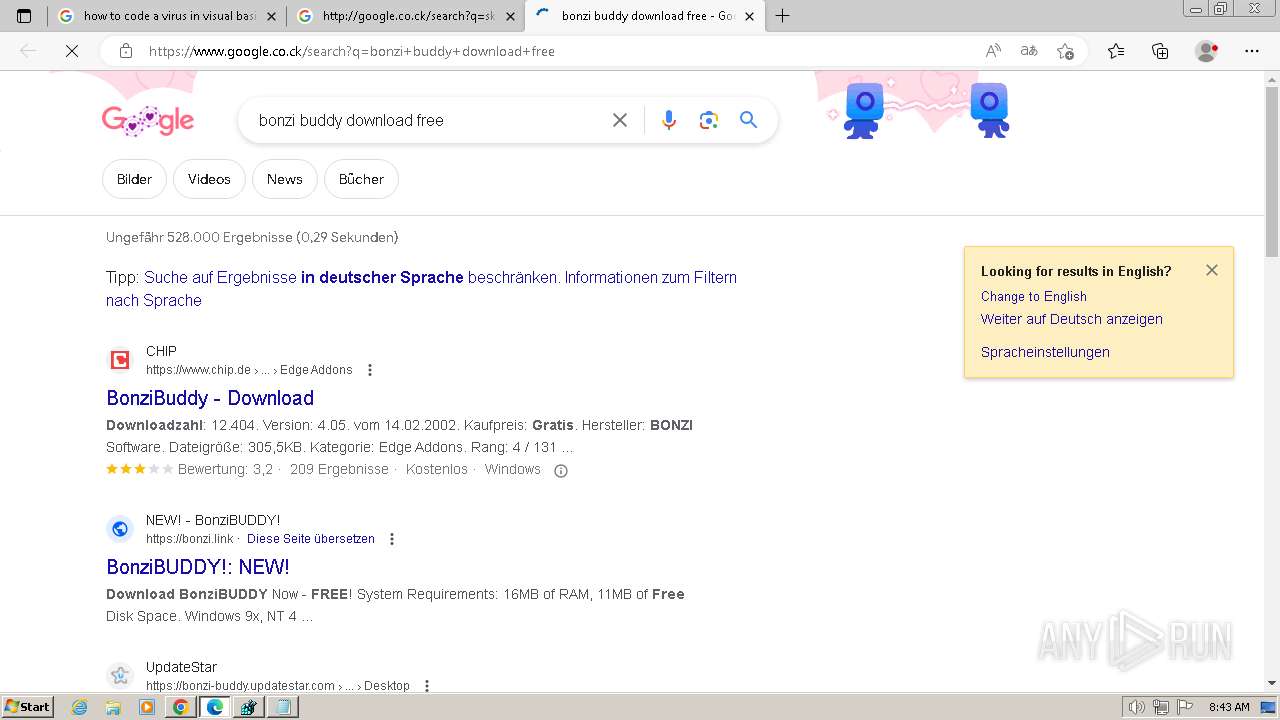Open more options for UpdateStar result
1280x720 pixels.
427,686
